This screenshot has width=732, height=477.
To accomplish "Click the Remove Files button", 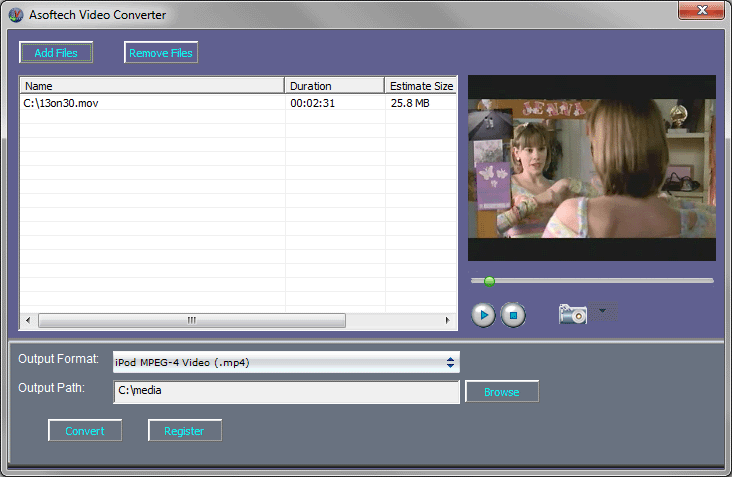I will 161,53.
